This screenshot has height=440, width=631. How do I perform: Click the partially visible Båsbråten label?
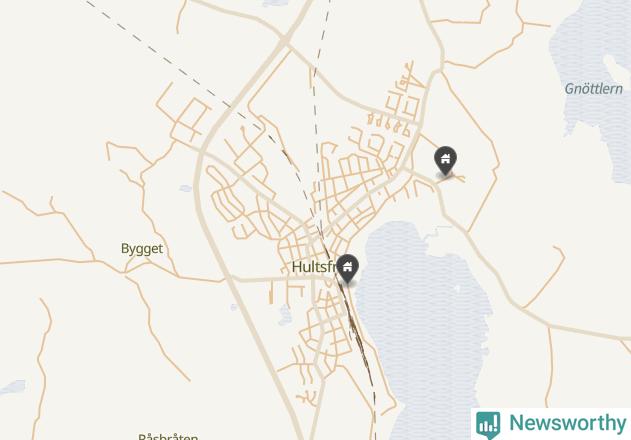point(168,436)
